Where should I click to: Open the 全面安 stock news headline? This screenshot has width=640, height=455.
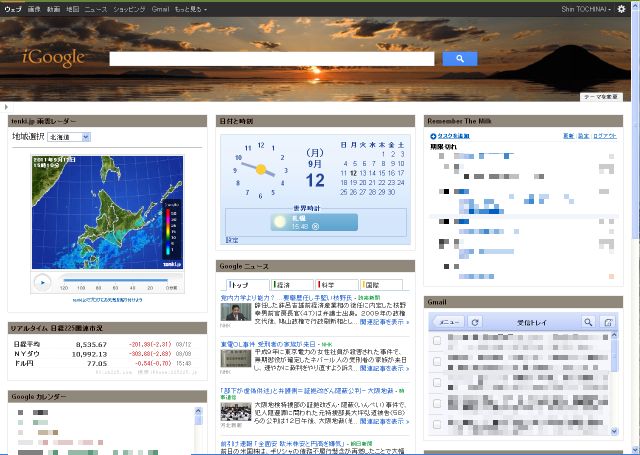[x=282, y=444]
